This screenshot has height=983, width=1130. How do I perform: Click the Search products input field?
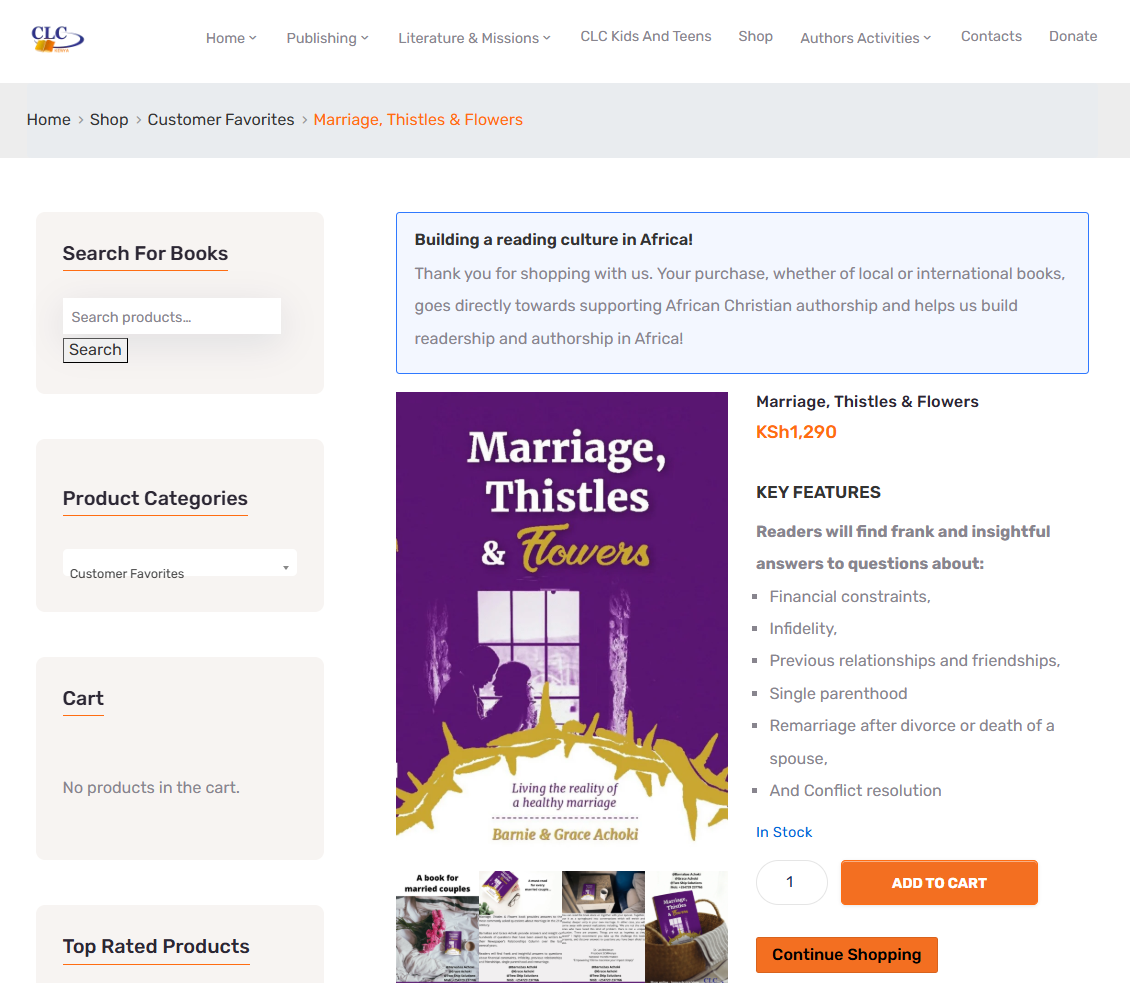(171, 317)
